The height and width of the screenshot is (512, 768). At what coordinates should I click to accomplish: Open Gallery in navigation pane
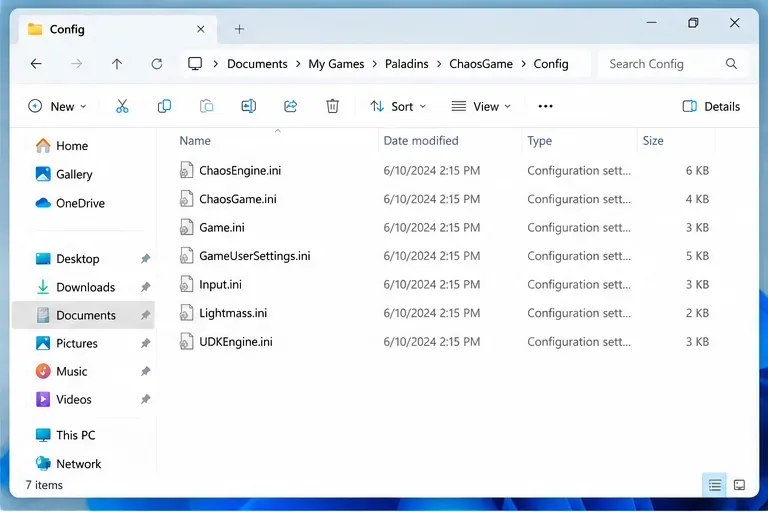[x=74, y=174]
